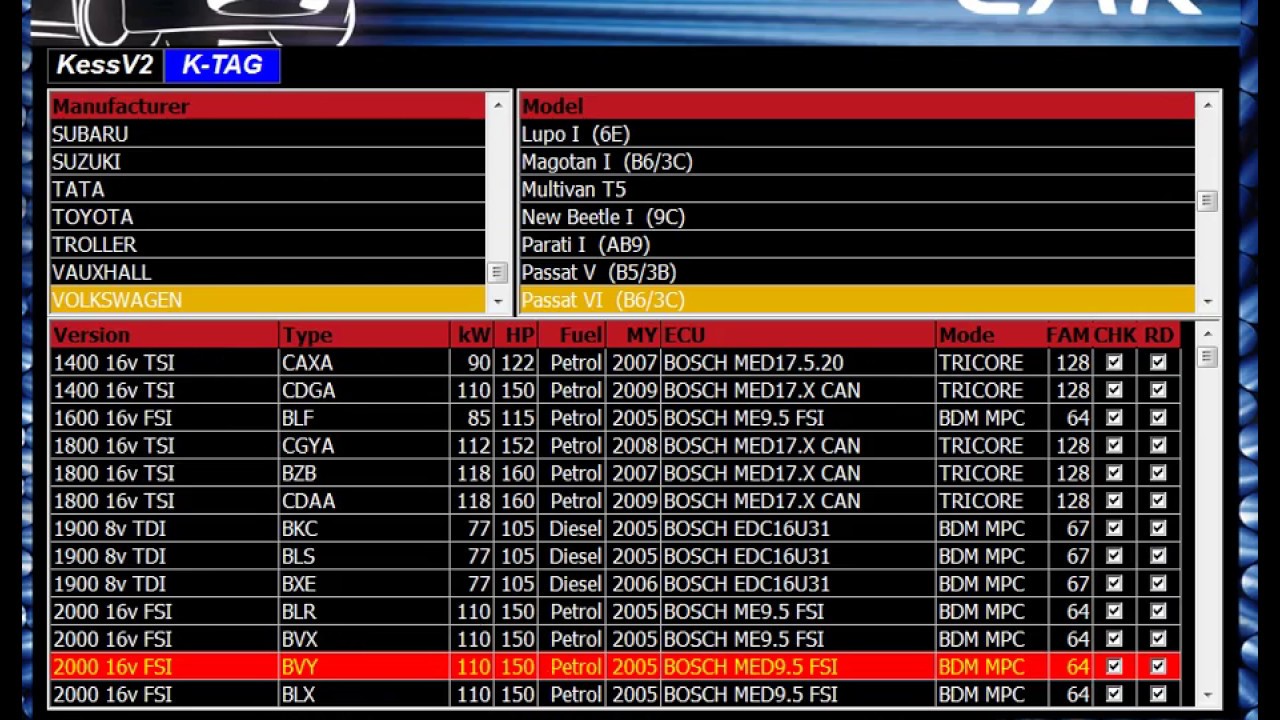
Task: Select the BZB type row
Action: (x=615, y=473)
